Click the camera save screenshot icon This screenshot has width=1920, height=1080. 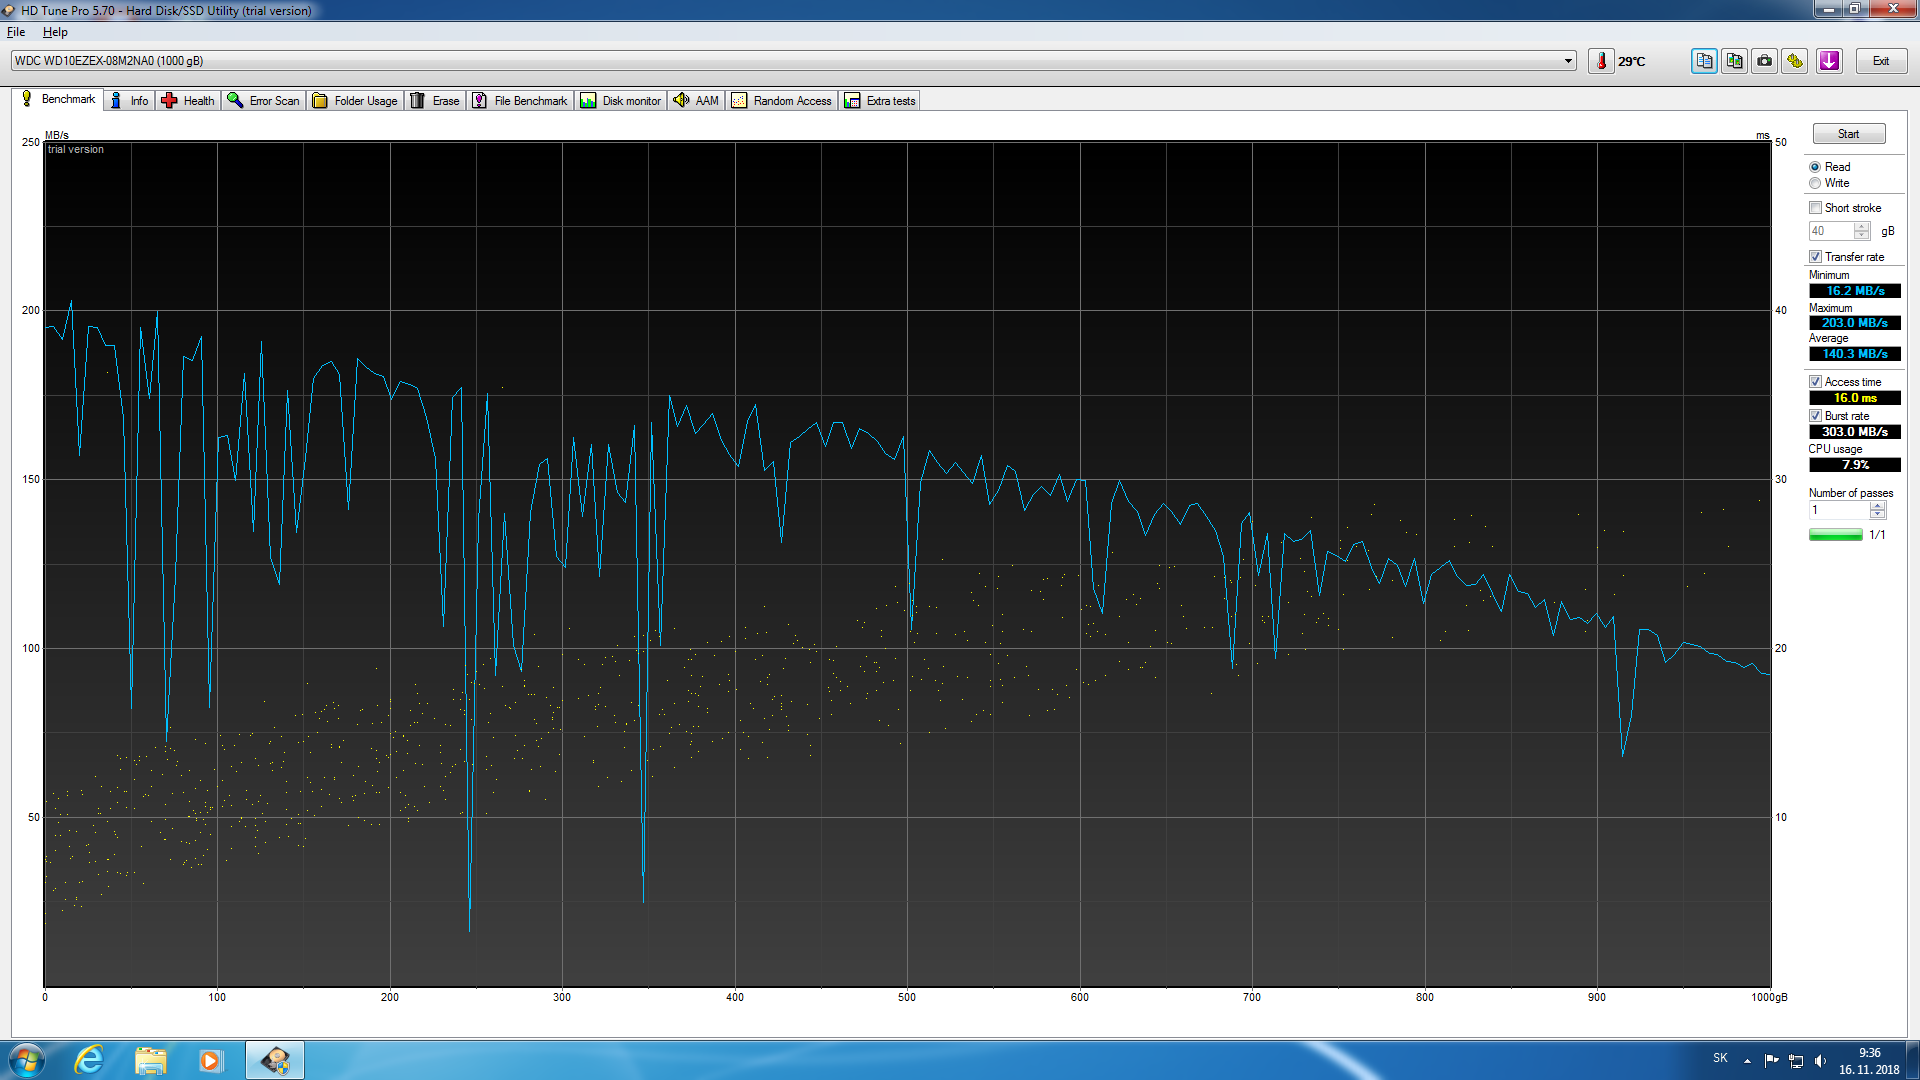pos(1765,61)
